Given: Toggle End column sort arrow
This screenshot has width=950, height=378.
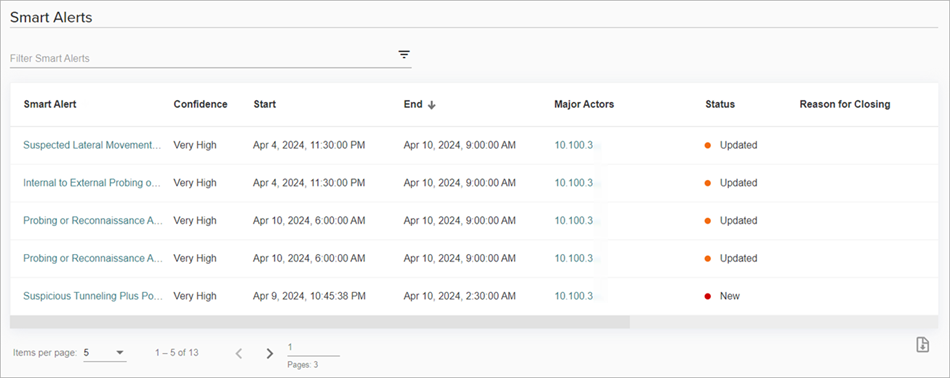Looking at the screenshot, I should [x=431, y=105].
